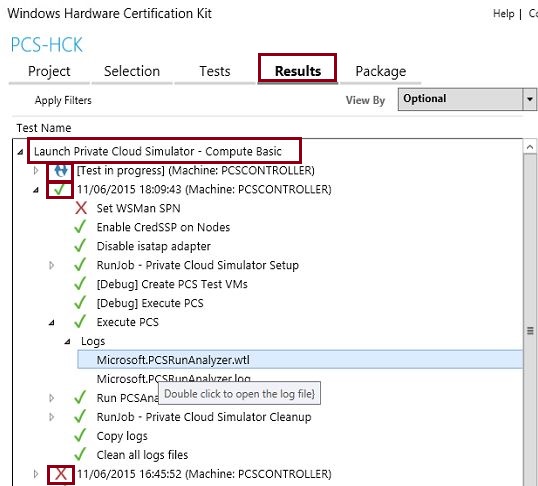Image resolution: width=538 pixels, height=486 pixels.
Task: Switch to the Selection tab
Action: (x=132, y=71)
